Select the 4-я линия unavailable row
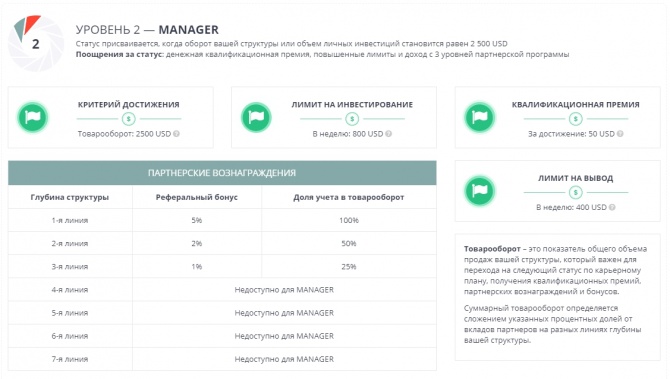Screen dimensions: 670x379 222,290
